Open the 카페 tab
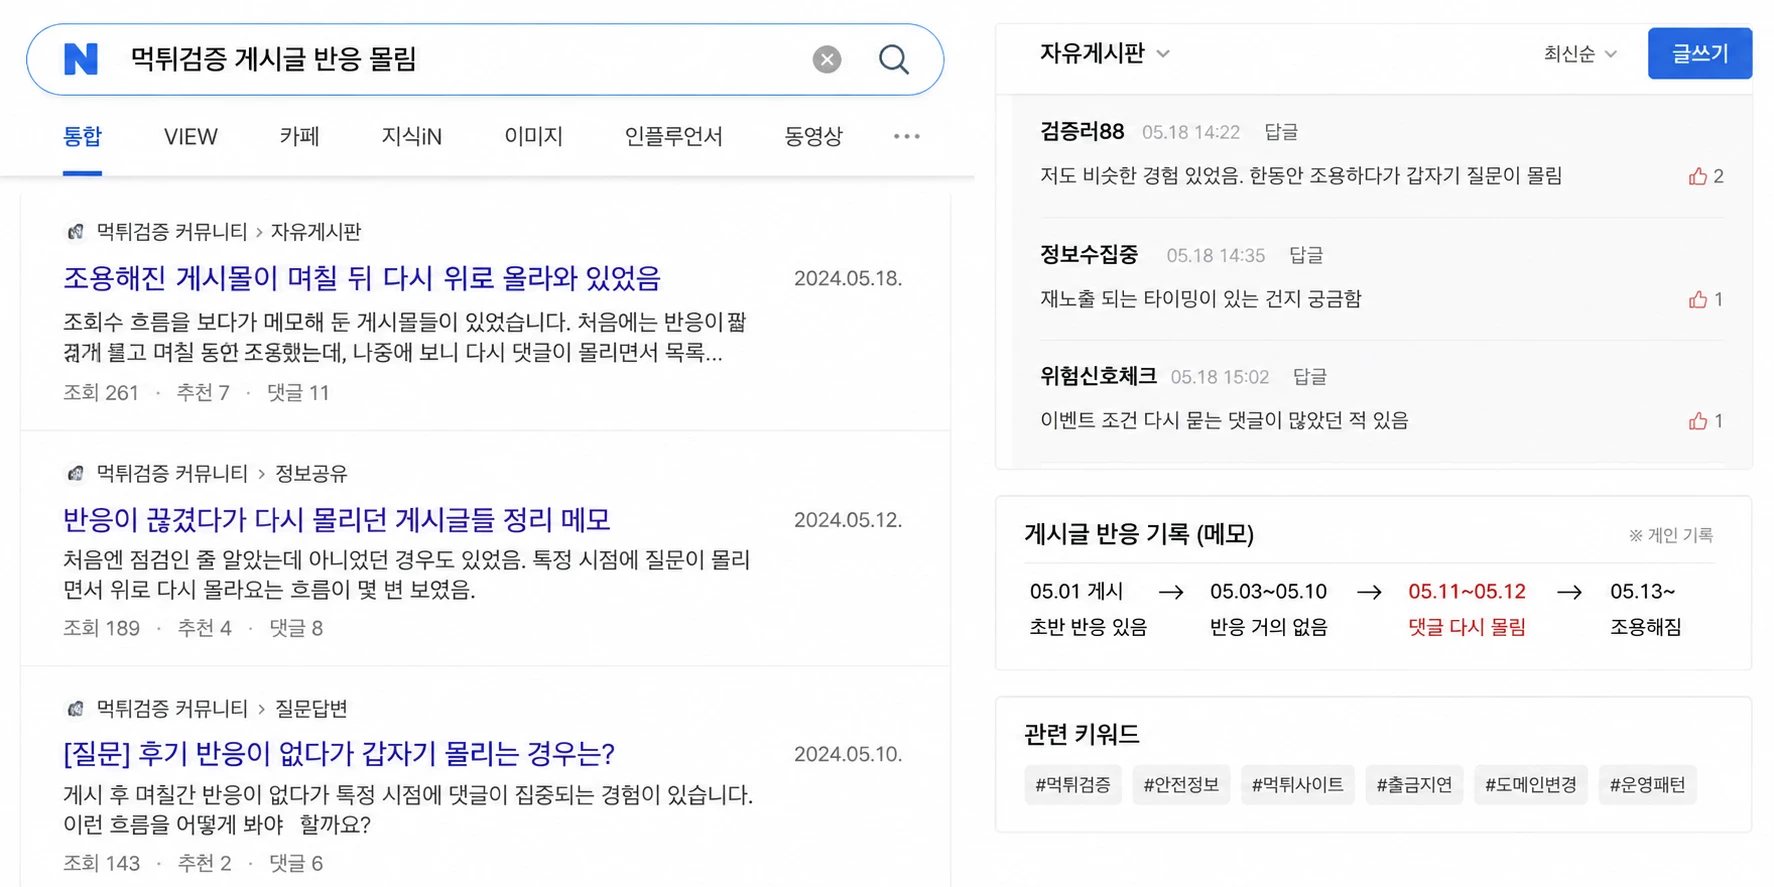 (299, 136)
